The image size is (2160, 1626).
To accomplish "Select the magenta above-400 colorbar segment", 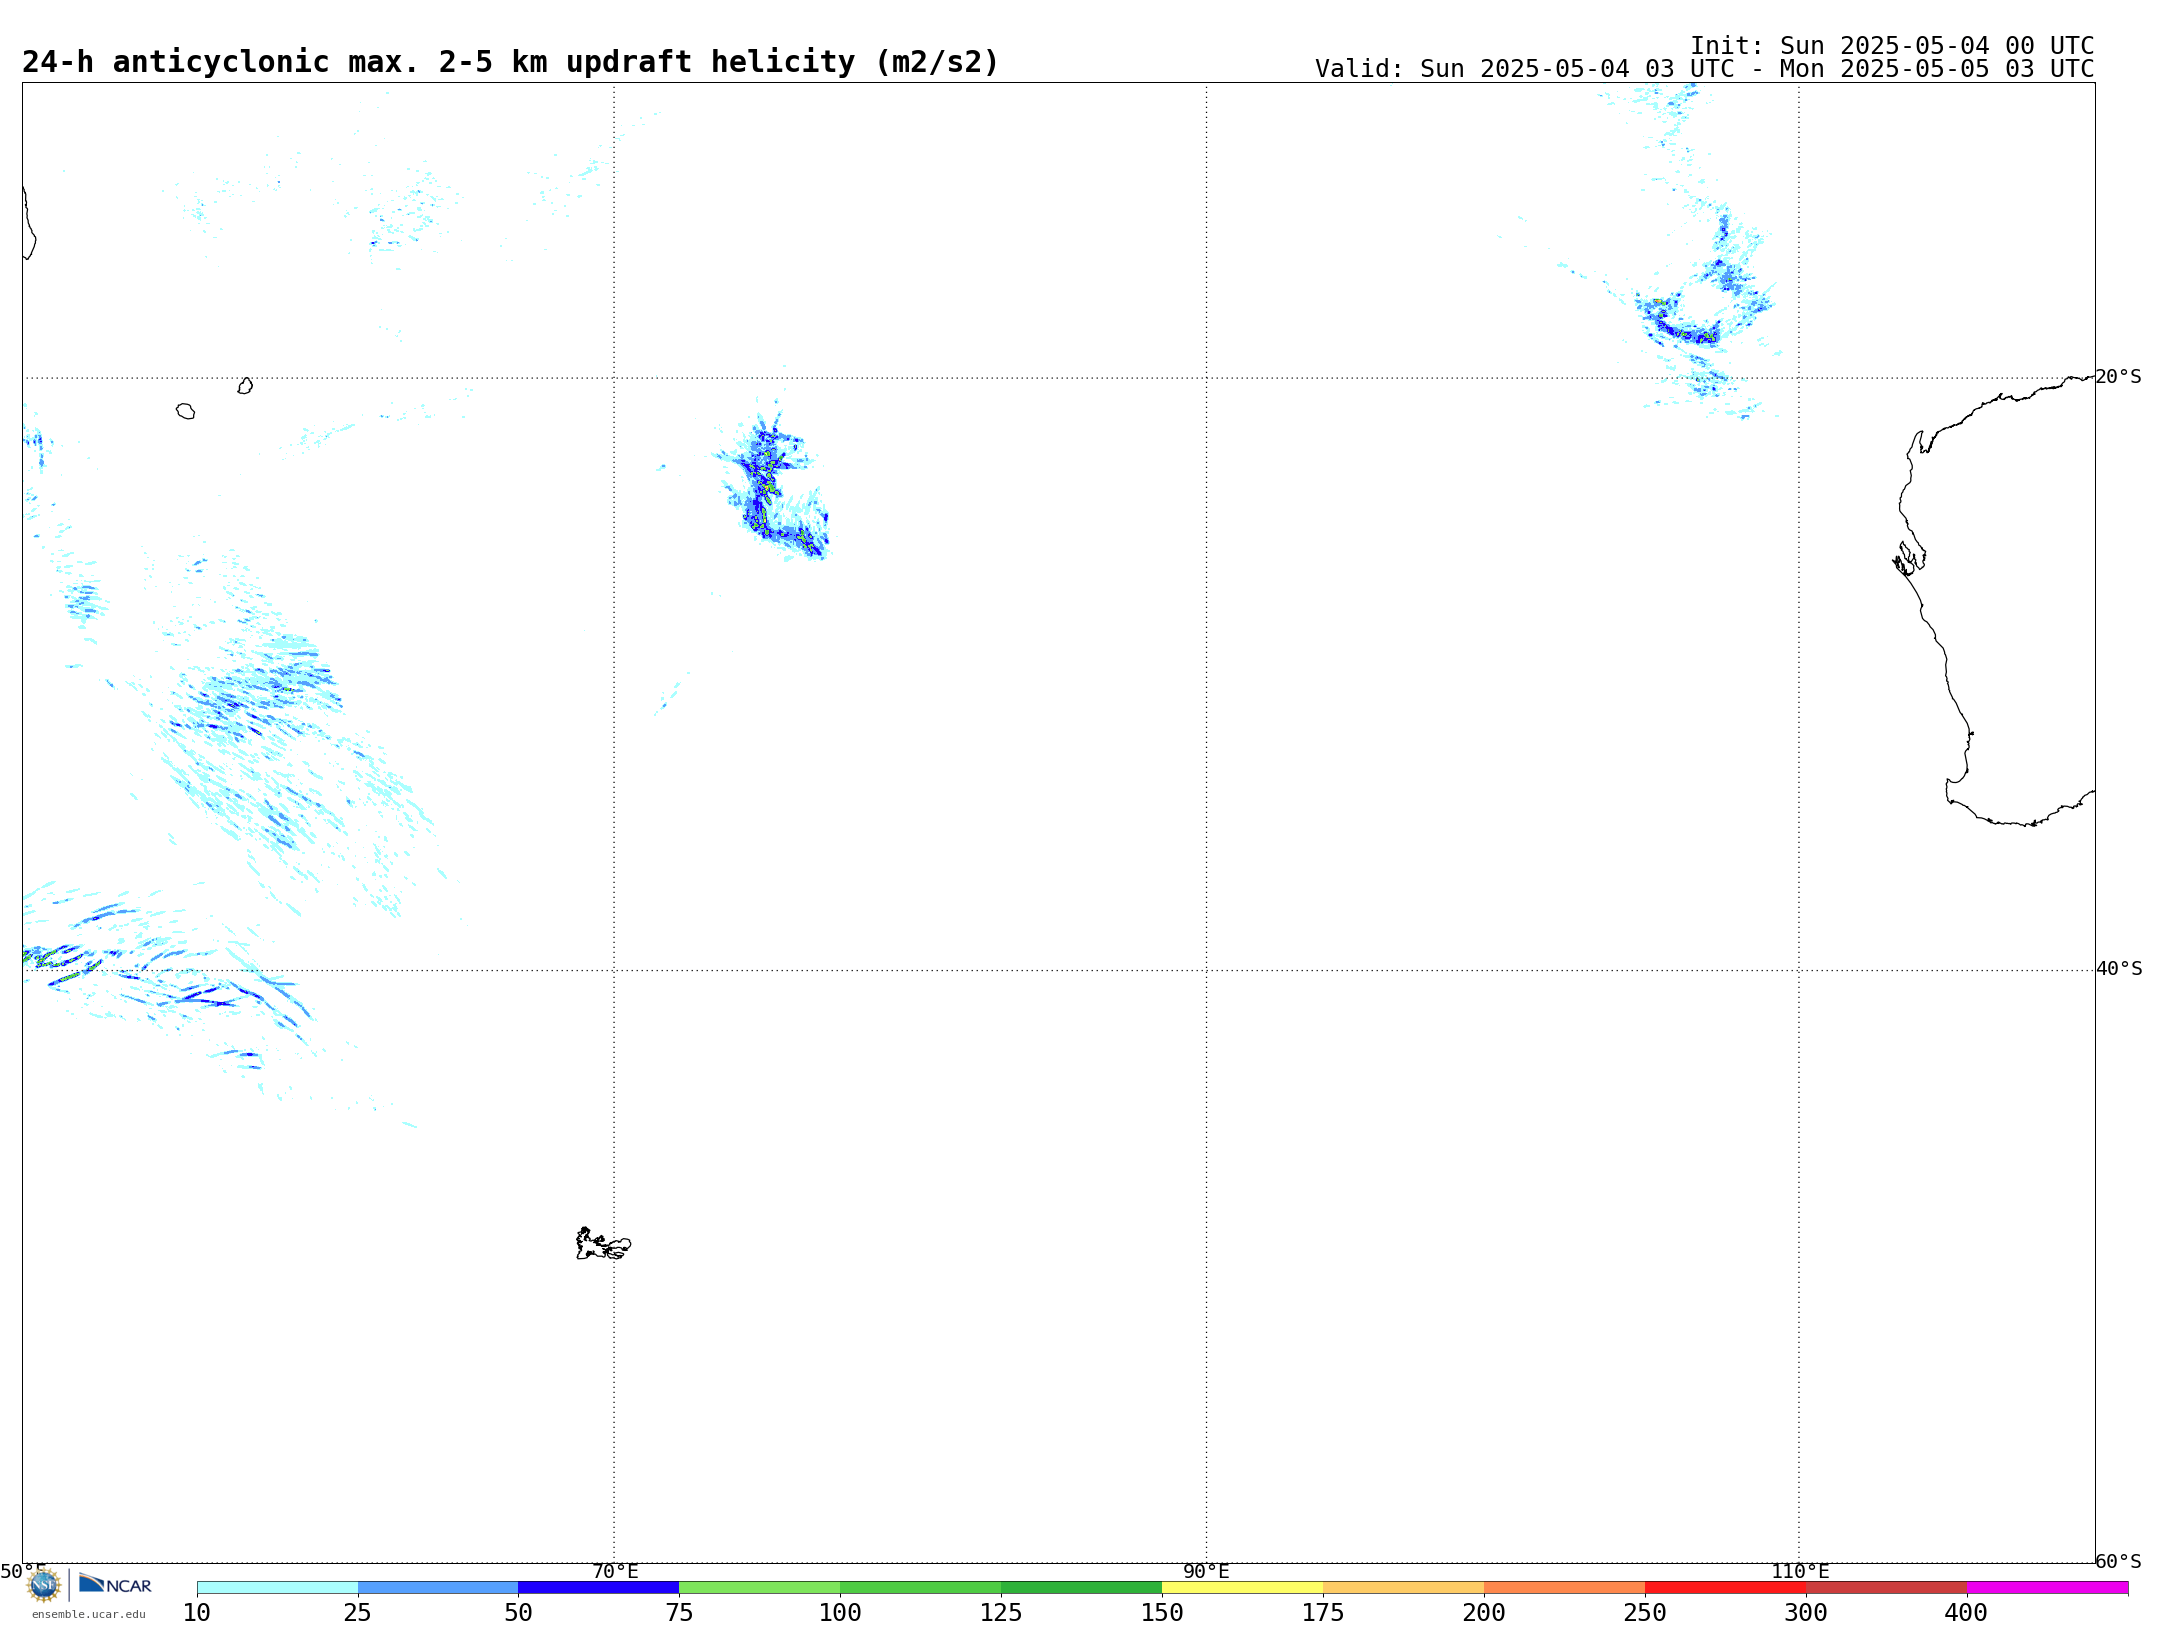I will pyautogui.click(x=2048, y=1588).
